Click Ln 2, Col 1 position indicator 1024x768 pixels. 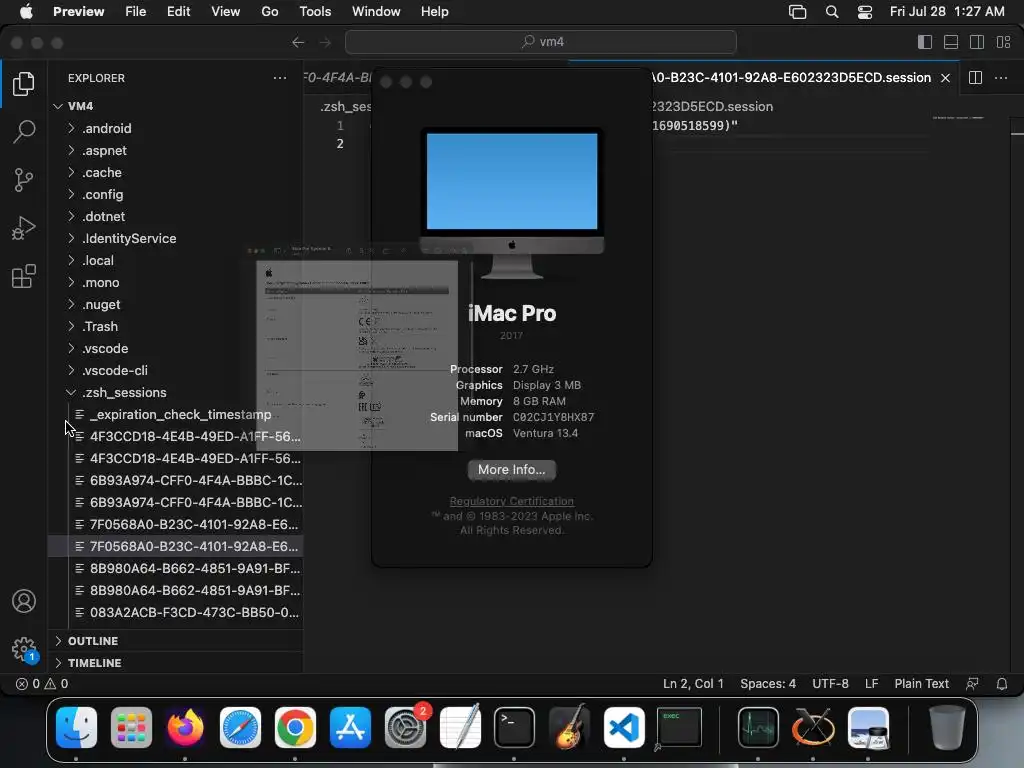click(693, 684)
